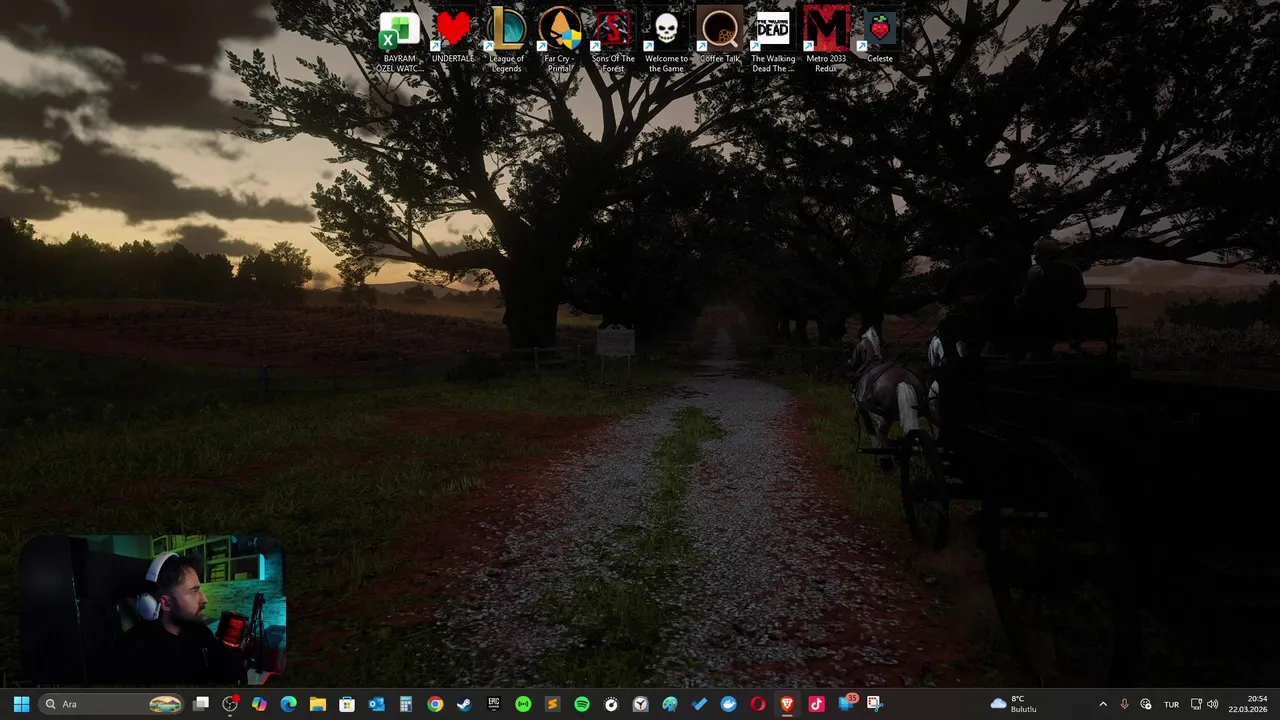Screen dimensions: 1280x720
Task: Open the volume speaker tray icon
Action: (x=1213, y=704)
